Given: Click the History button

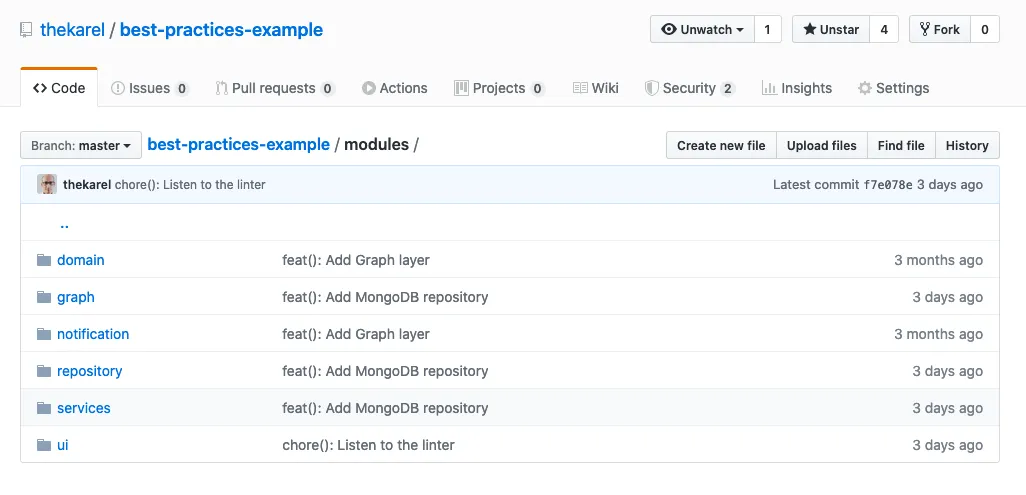Looking at the screenshot, I should tap(967, 145).
